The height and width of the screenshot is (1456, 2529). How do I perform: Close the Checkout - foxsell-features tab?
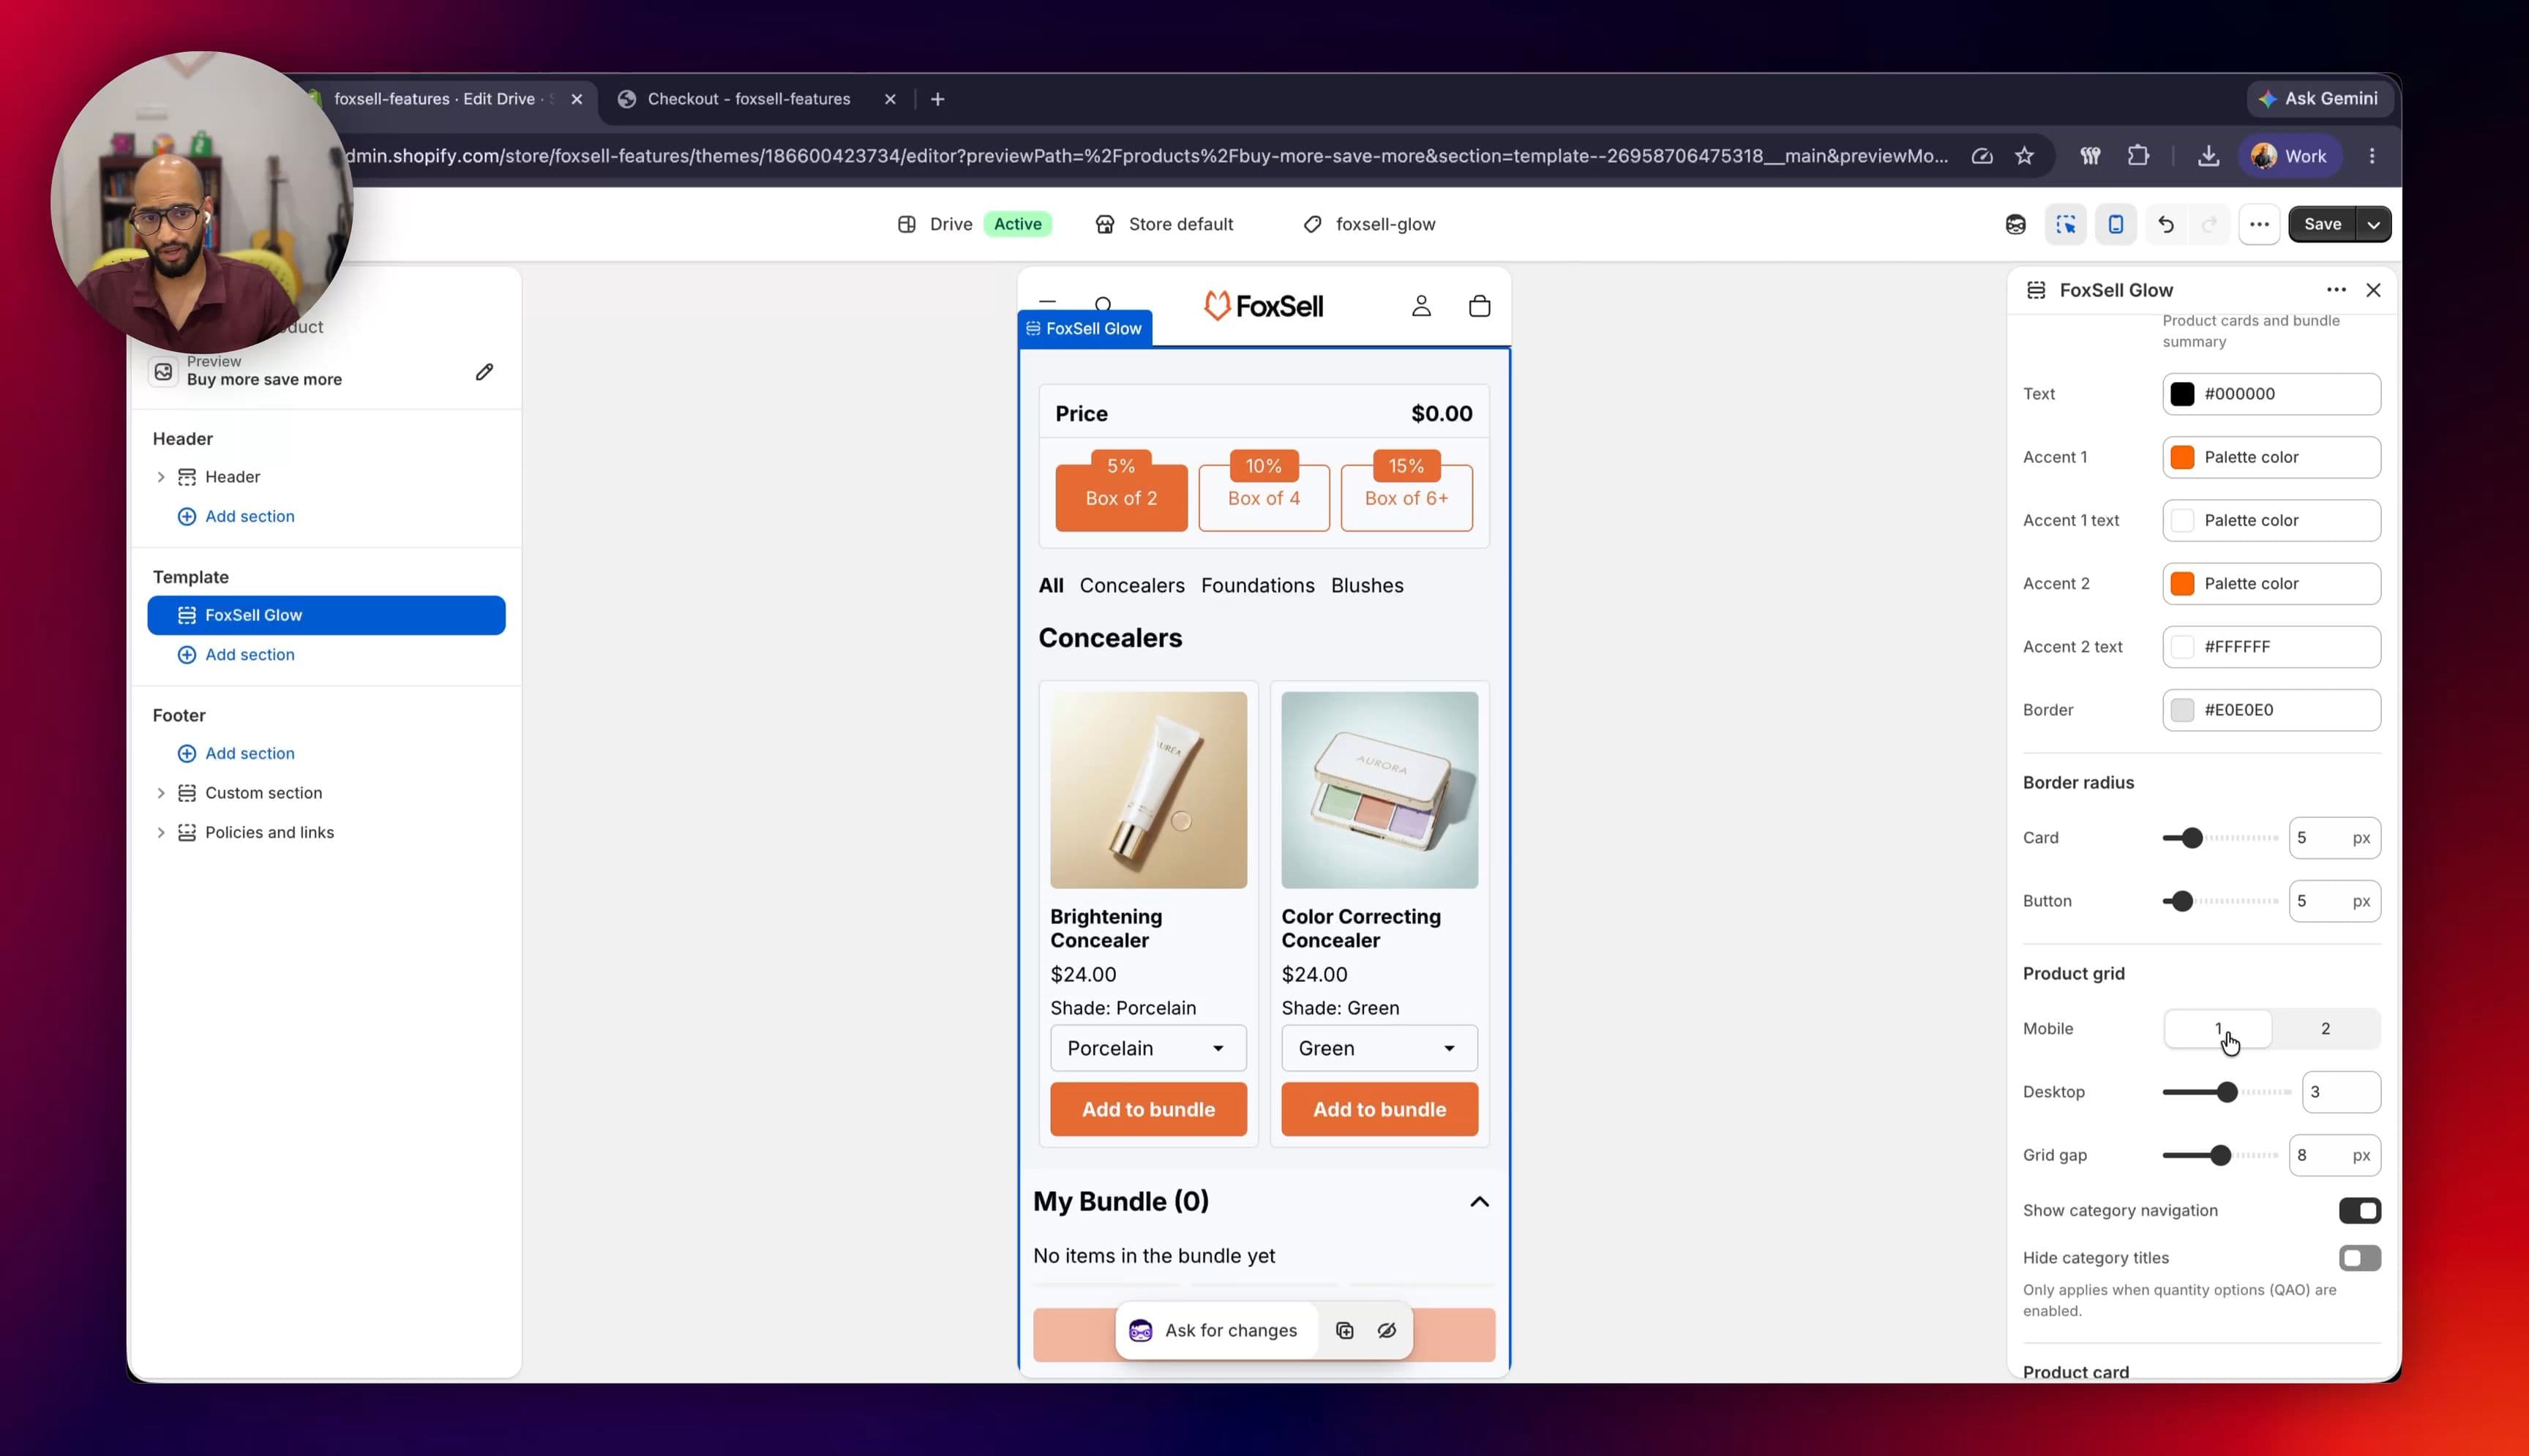click(890, 99)
